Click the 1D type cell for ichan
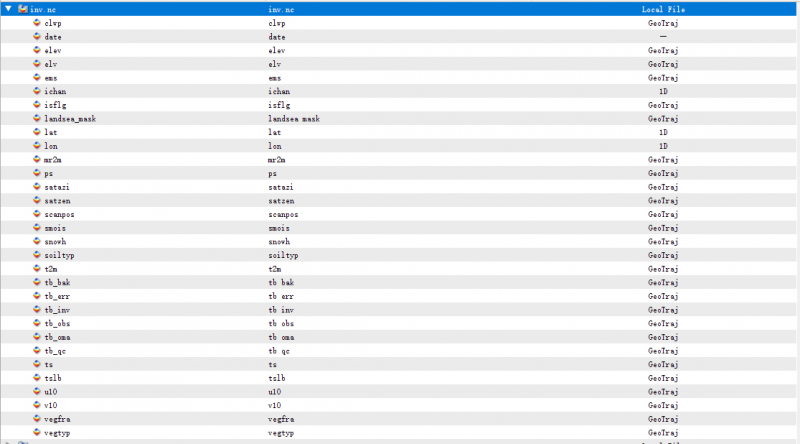The image size is (800, 444). tap(663, 91)
